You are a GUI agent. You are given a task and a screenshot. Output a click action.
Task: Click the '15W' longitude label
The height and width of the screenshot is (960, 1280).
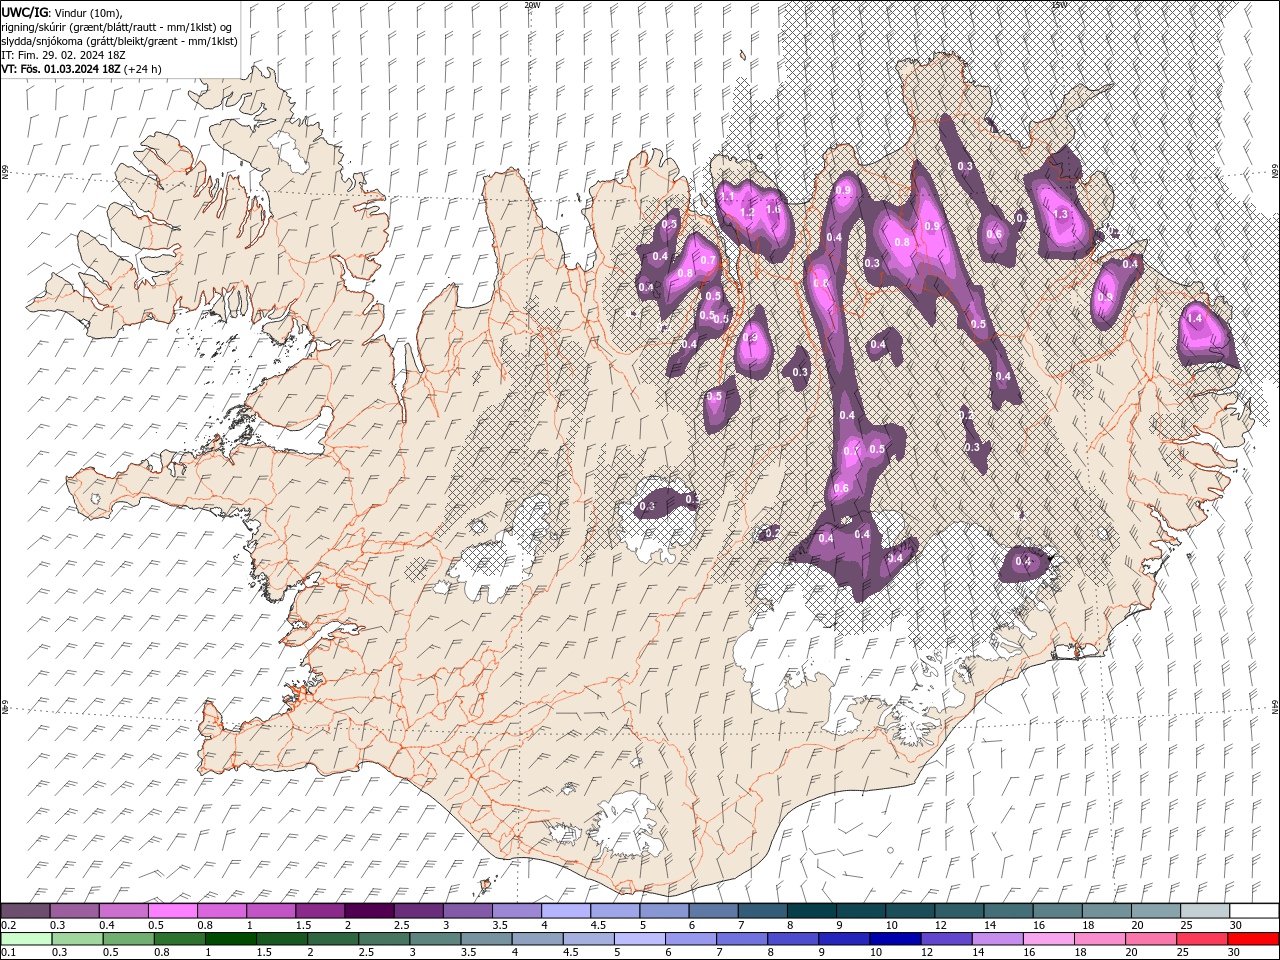1059,5
